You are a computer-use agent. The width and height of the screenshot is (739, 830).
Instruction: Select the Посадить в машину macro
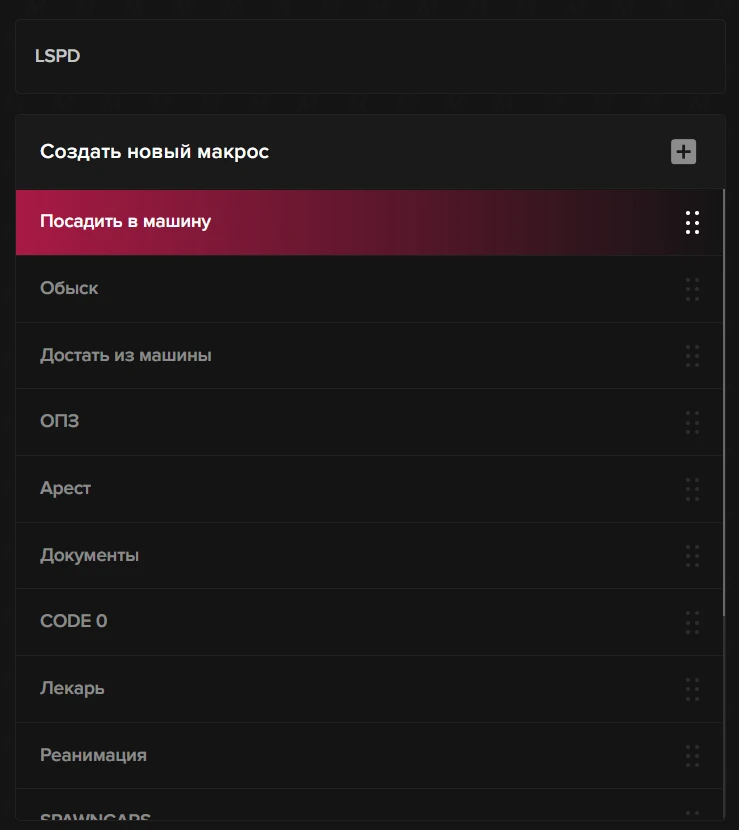[125, 221]
